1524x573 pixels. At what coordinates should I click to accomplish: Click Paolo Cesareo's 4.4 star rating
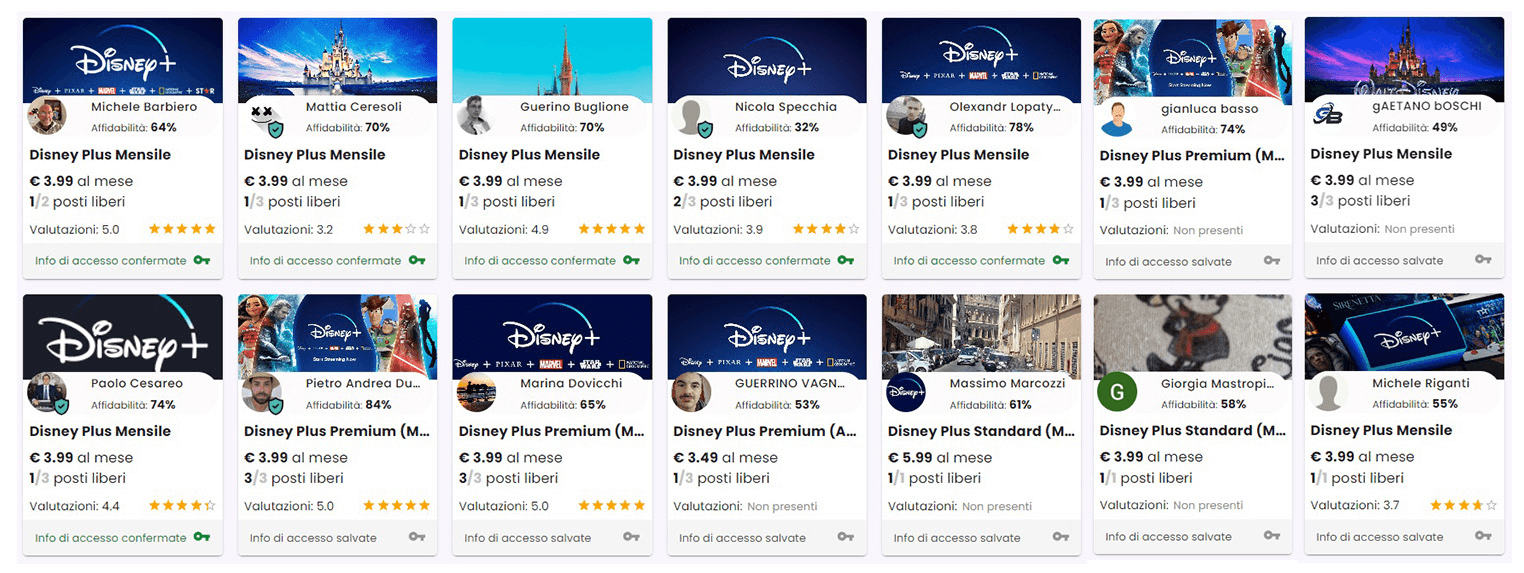[x=182, y=506]
